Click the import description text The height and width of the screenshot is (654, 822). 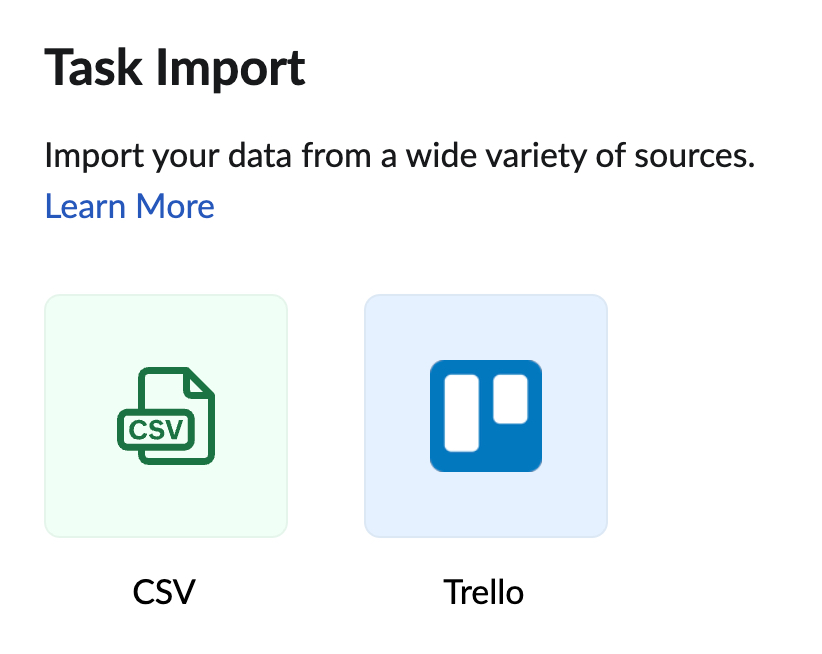pyautogui.click(x=397, y=155)
